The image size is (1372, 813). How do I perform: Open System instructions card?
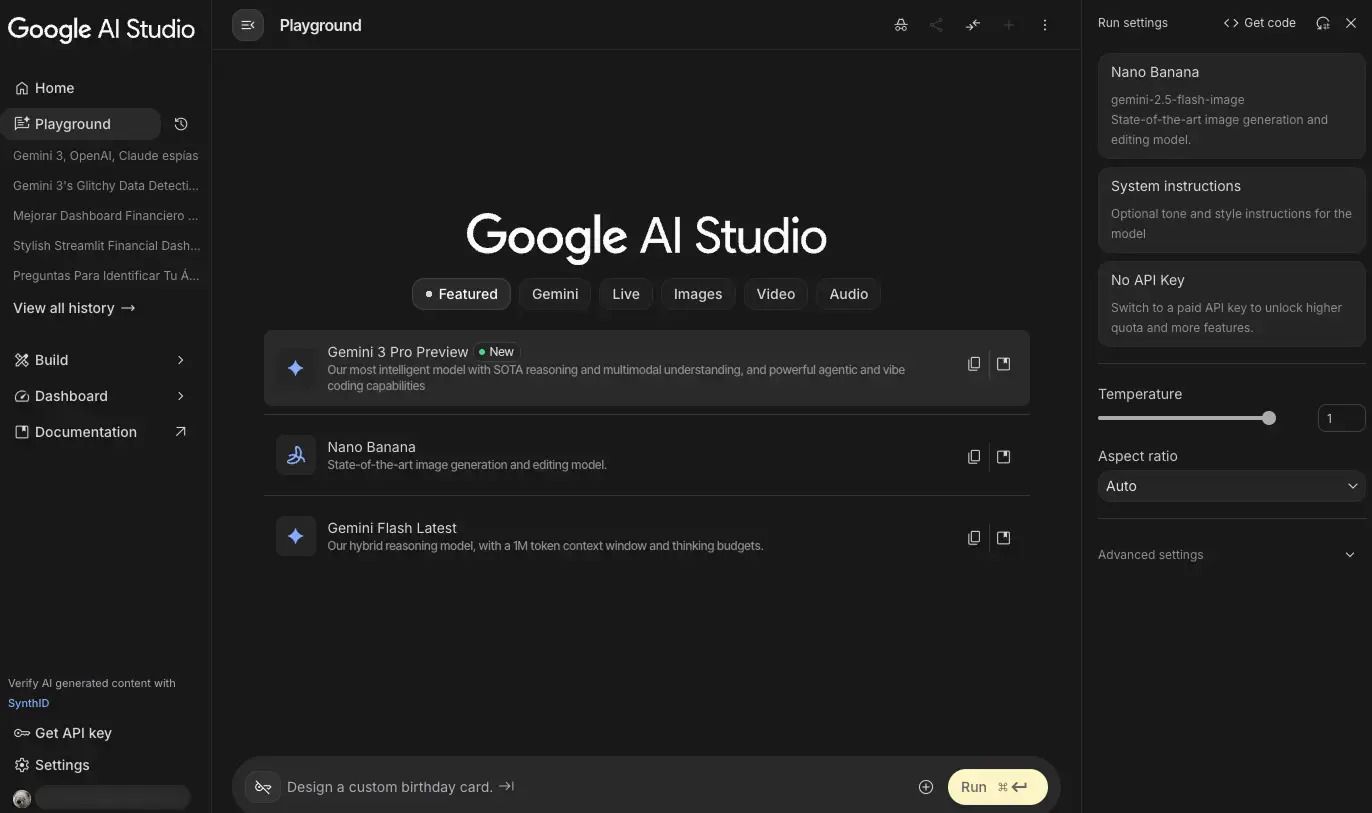[1231, 209]
